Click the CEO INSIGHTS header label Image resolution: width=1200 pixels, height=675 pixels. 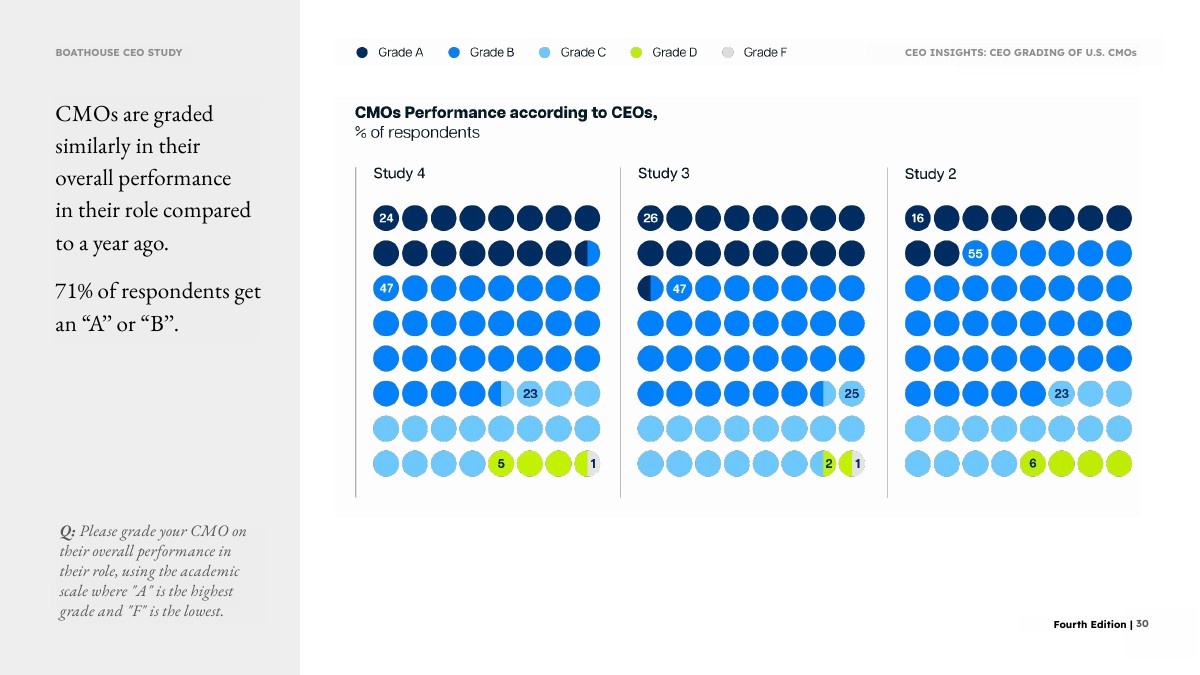click(x=1020, y=53)
